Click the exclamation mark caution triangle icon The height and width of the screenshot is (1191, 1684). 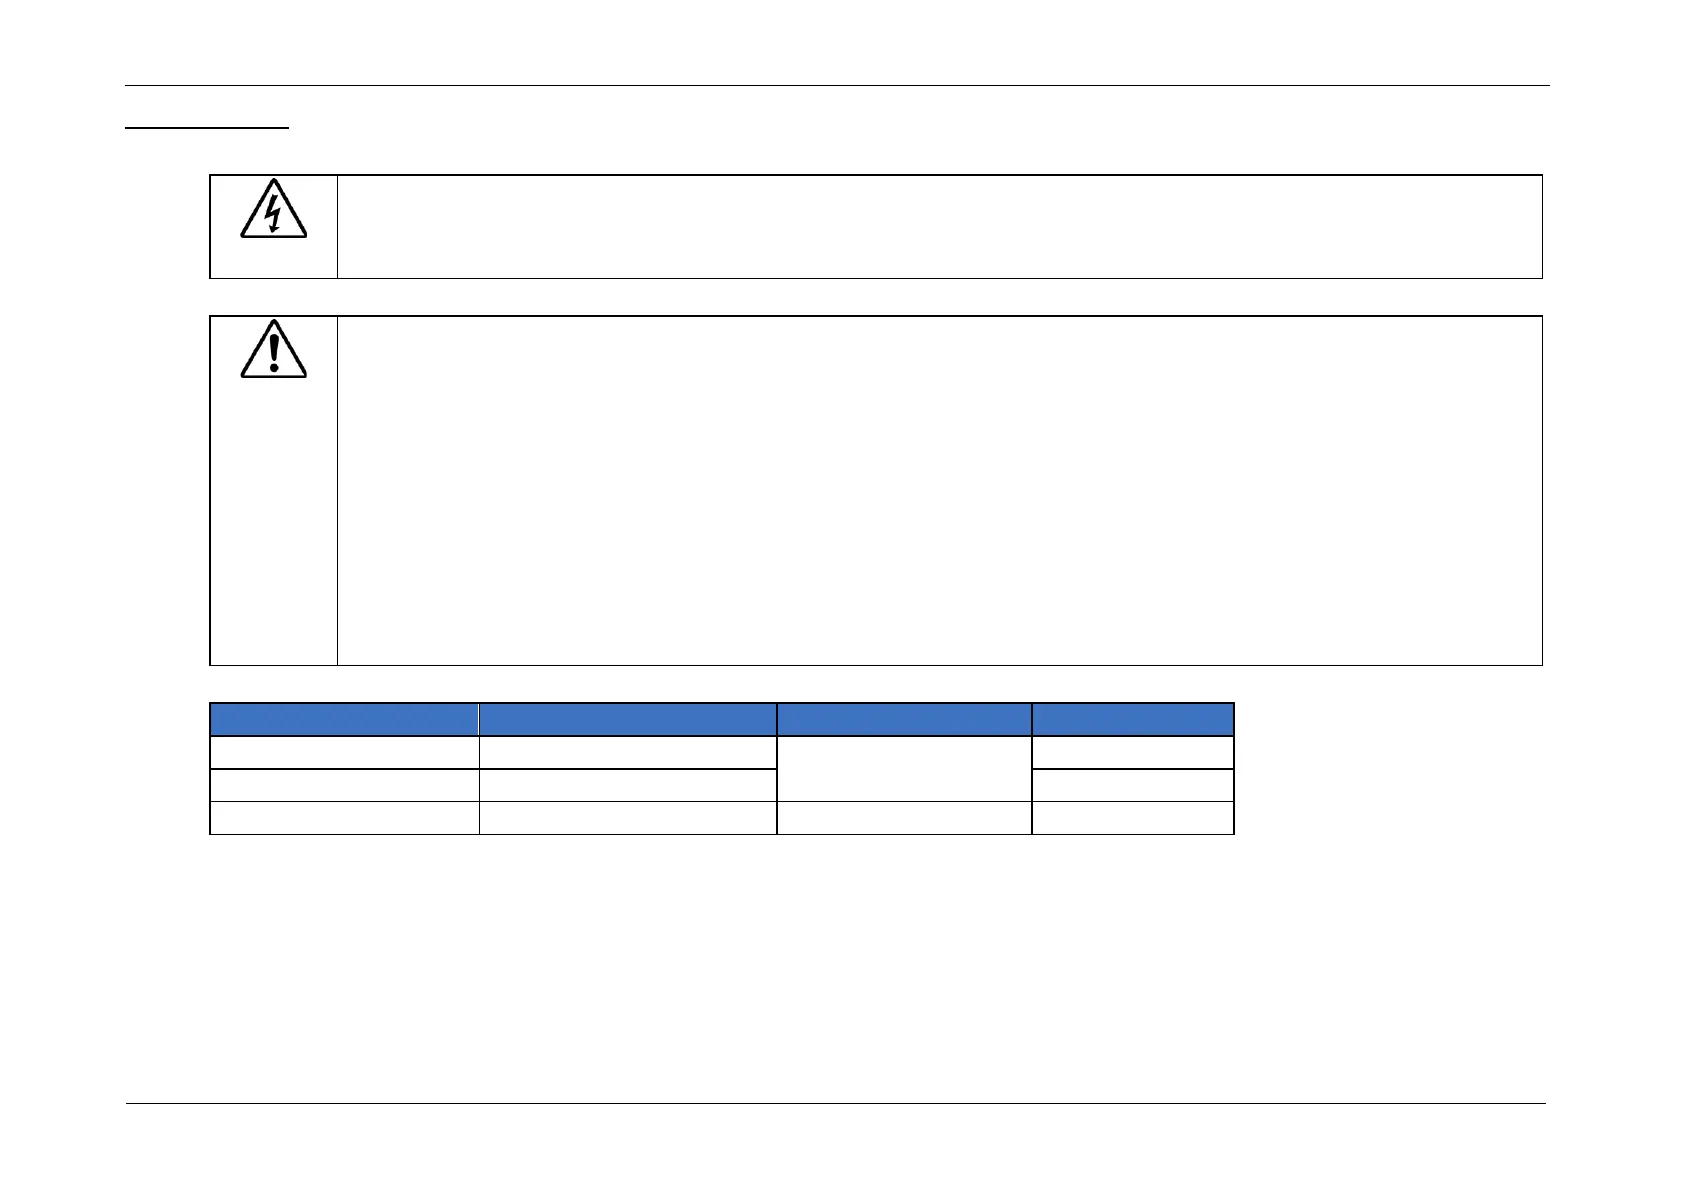[273, 349]
